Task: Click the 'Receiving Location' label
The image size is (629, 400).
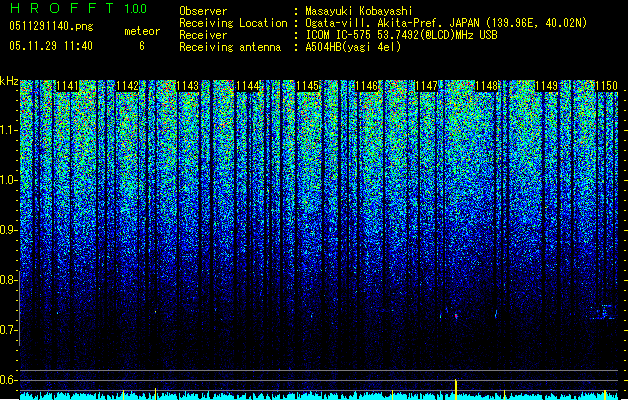Action: (x=233, y=23)
